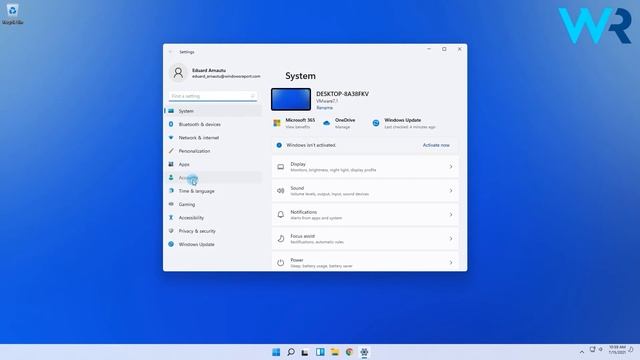Image resolution: width=640 pixels, height=360 pixels.
Task: Open the Power row chevron
Action: point(451,263)
